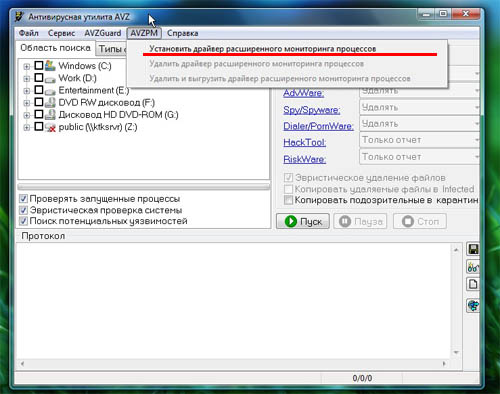Click the Пауза button

click(x=361, y=221)
